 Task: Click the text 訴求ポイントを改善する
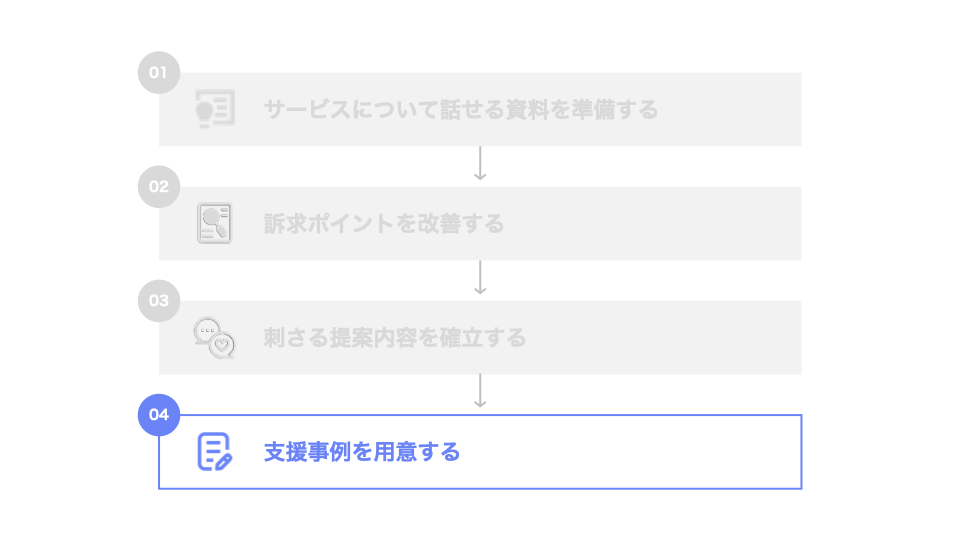384,224
